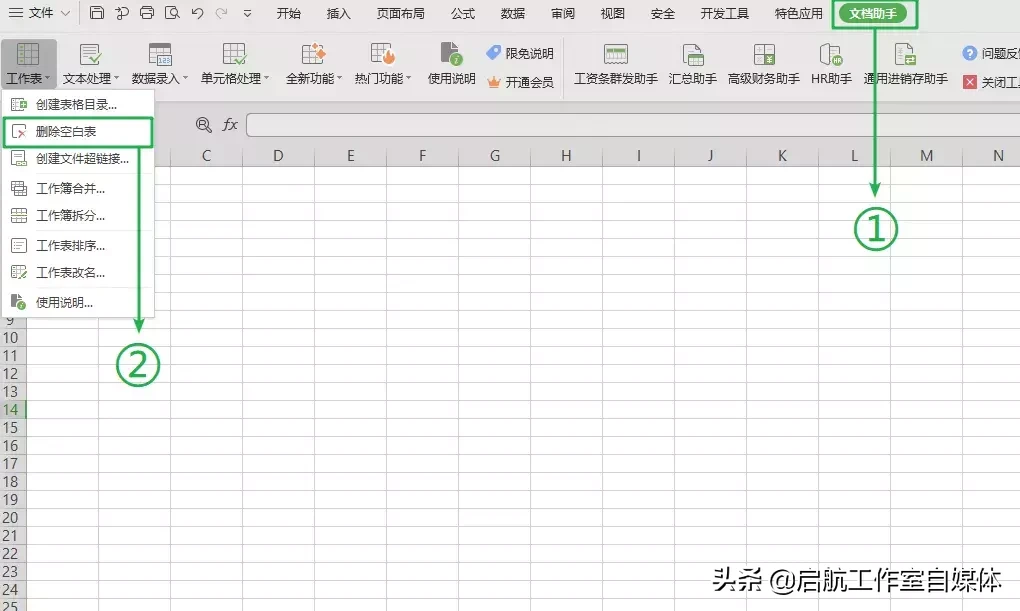Viewport: 1020px width, 611px height.
Task: Switch to the 视图 tab
Action: click(x=612, y=13)
